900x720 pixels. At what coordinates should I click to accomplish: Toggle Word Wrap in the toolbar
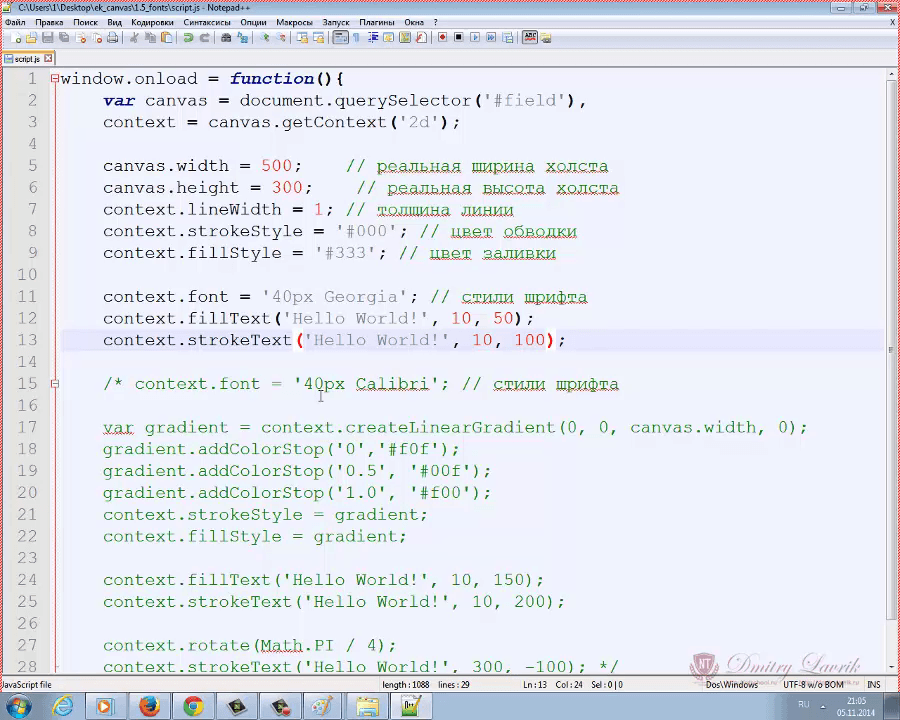(x=340, y=38)
